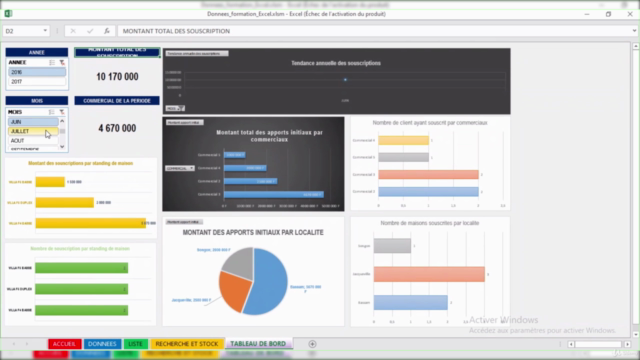Click the vertical scrollbar down arrow
This screenshot has height=360, width=640.
click(x=636, y=334)
